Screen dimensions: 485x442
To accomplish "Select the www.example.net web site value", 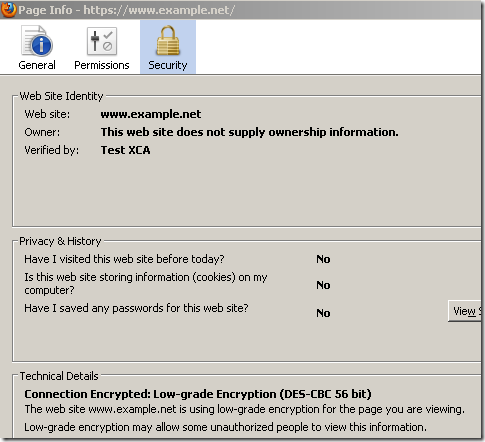I will point(151,114).
